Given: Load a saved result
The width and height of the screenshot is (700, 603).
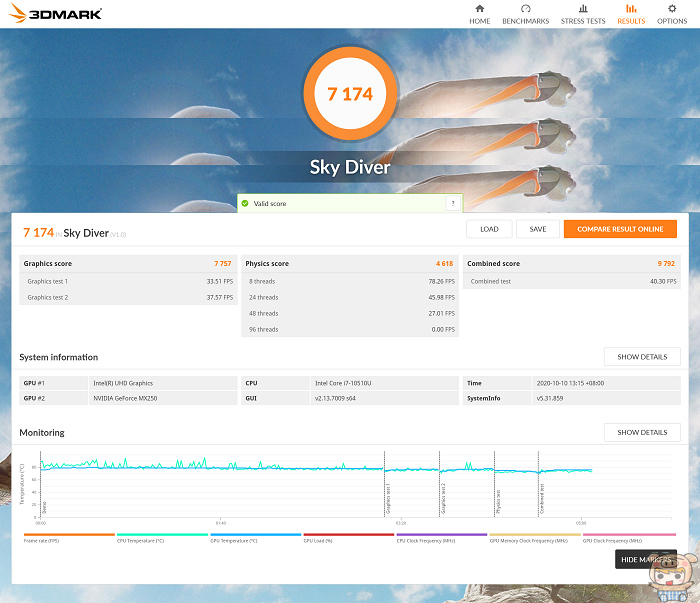Looking at the screenshot, I should tap(489, 229).
